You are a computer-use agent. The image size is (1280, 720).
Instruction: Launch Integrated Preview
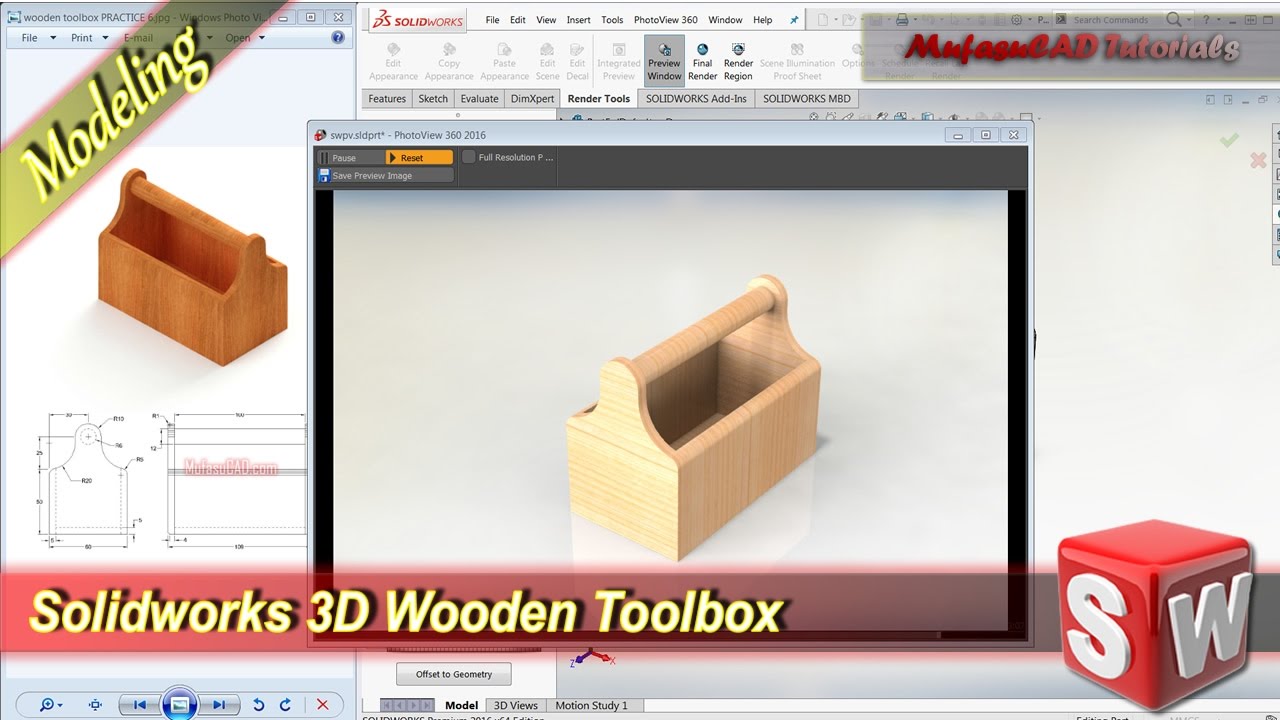coord(619,62)
